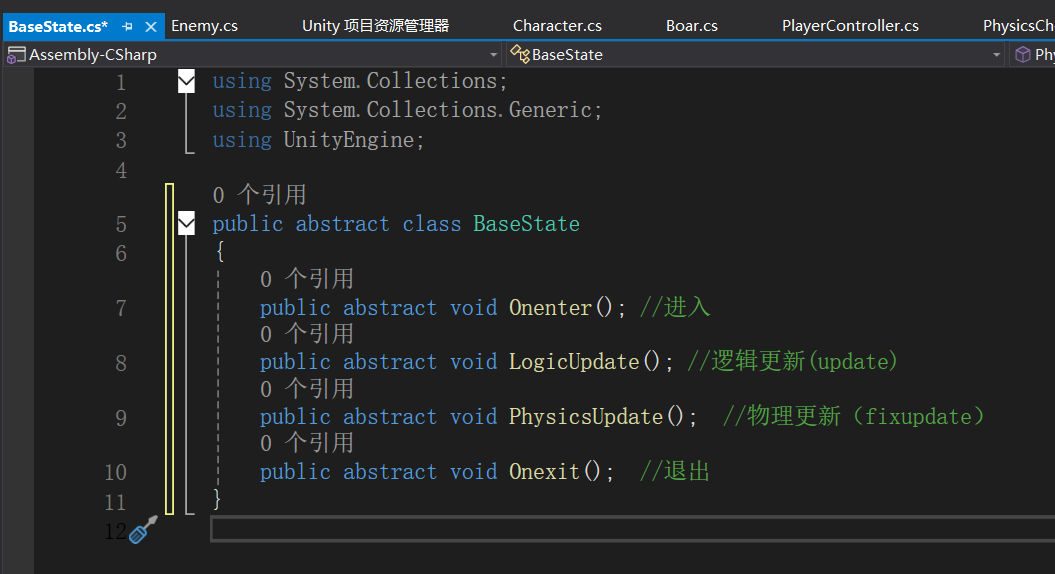Click the Assembly-CSharp project icon
This screenshot has height=574, width=1055.
(x=17, y=55)
